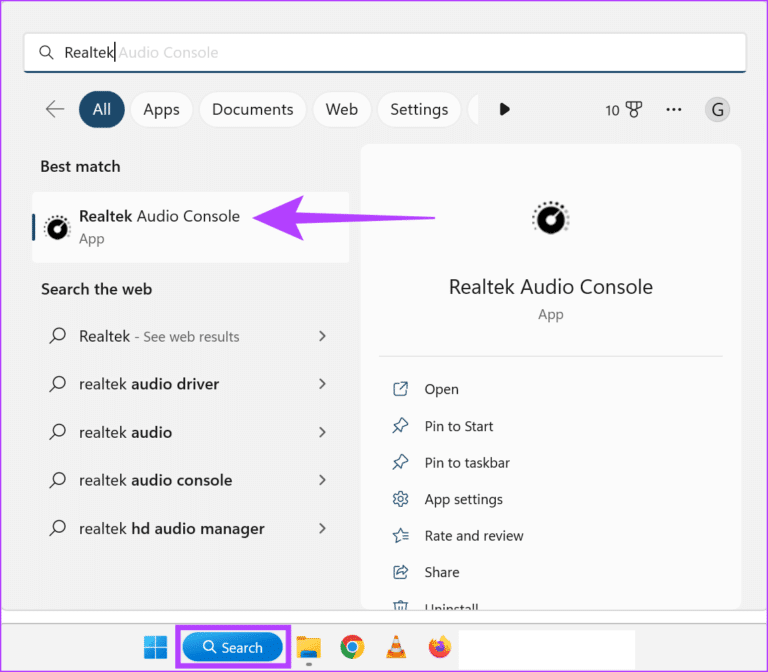Click the large Realtek icon in preview pane
The image size is (768, 672).
551,218
